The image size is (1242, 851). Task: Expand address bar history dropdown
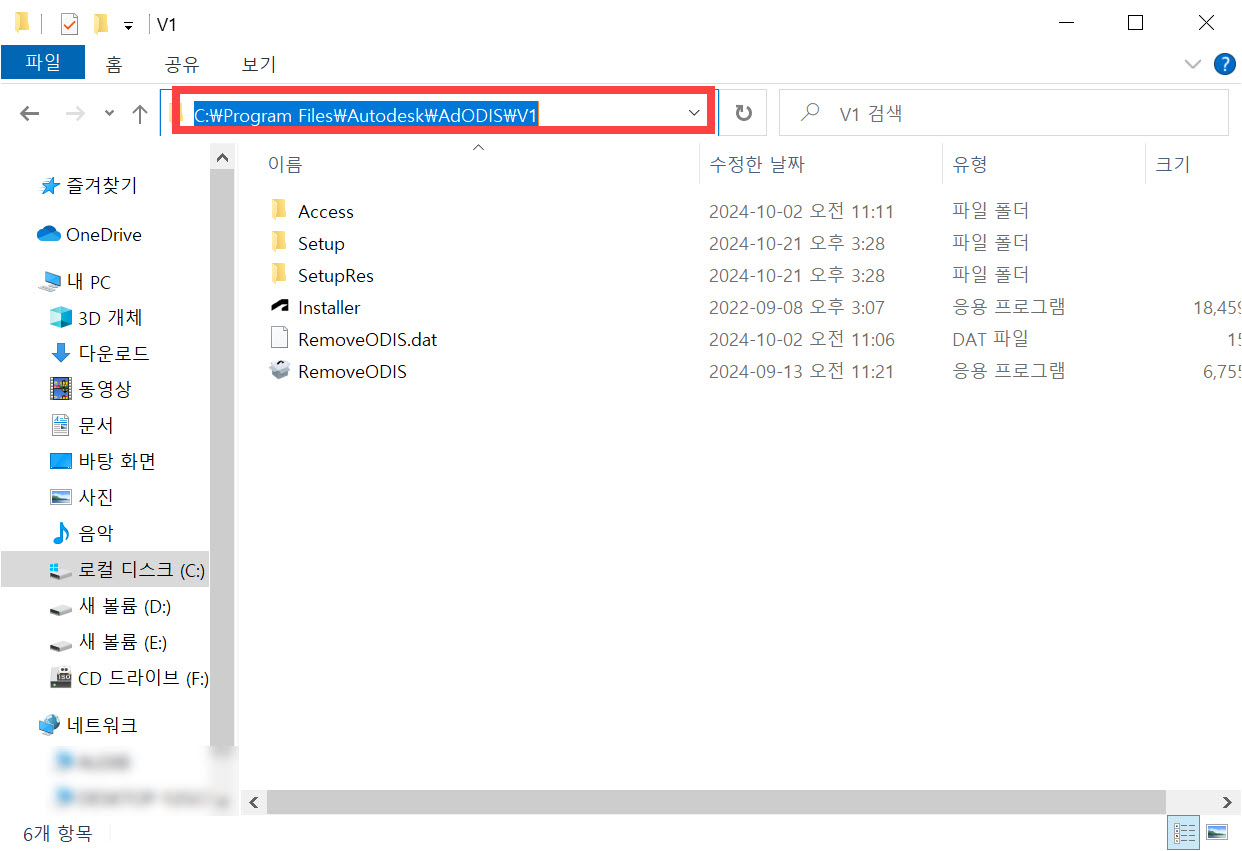695,113
